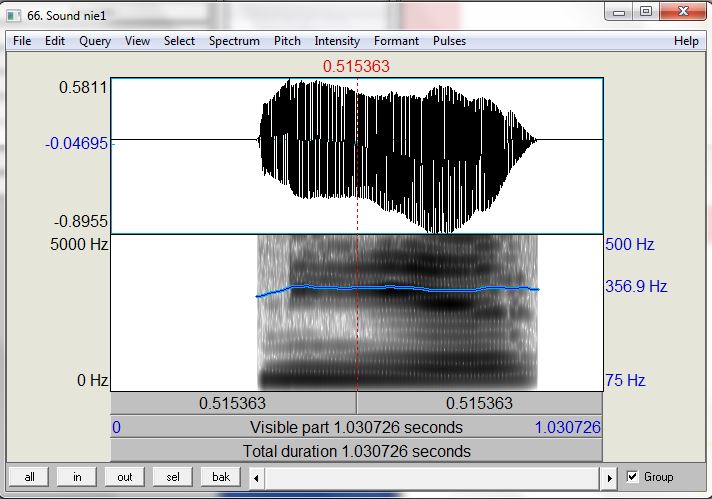Open the Pitch menu
The height and width of the screenshot is (499, 712).
pyautogui.click(x=287, y=41)
